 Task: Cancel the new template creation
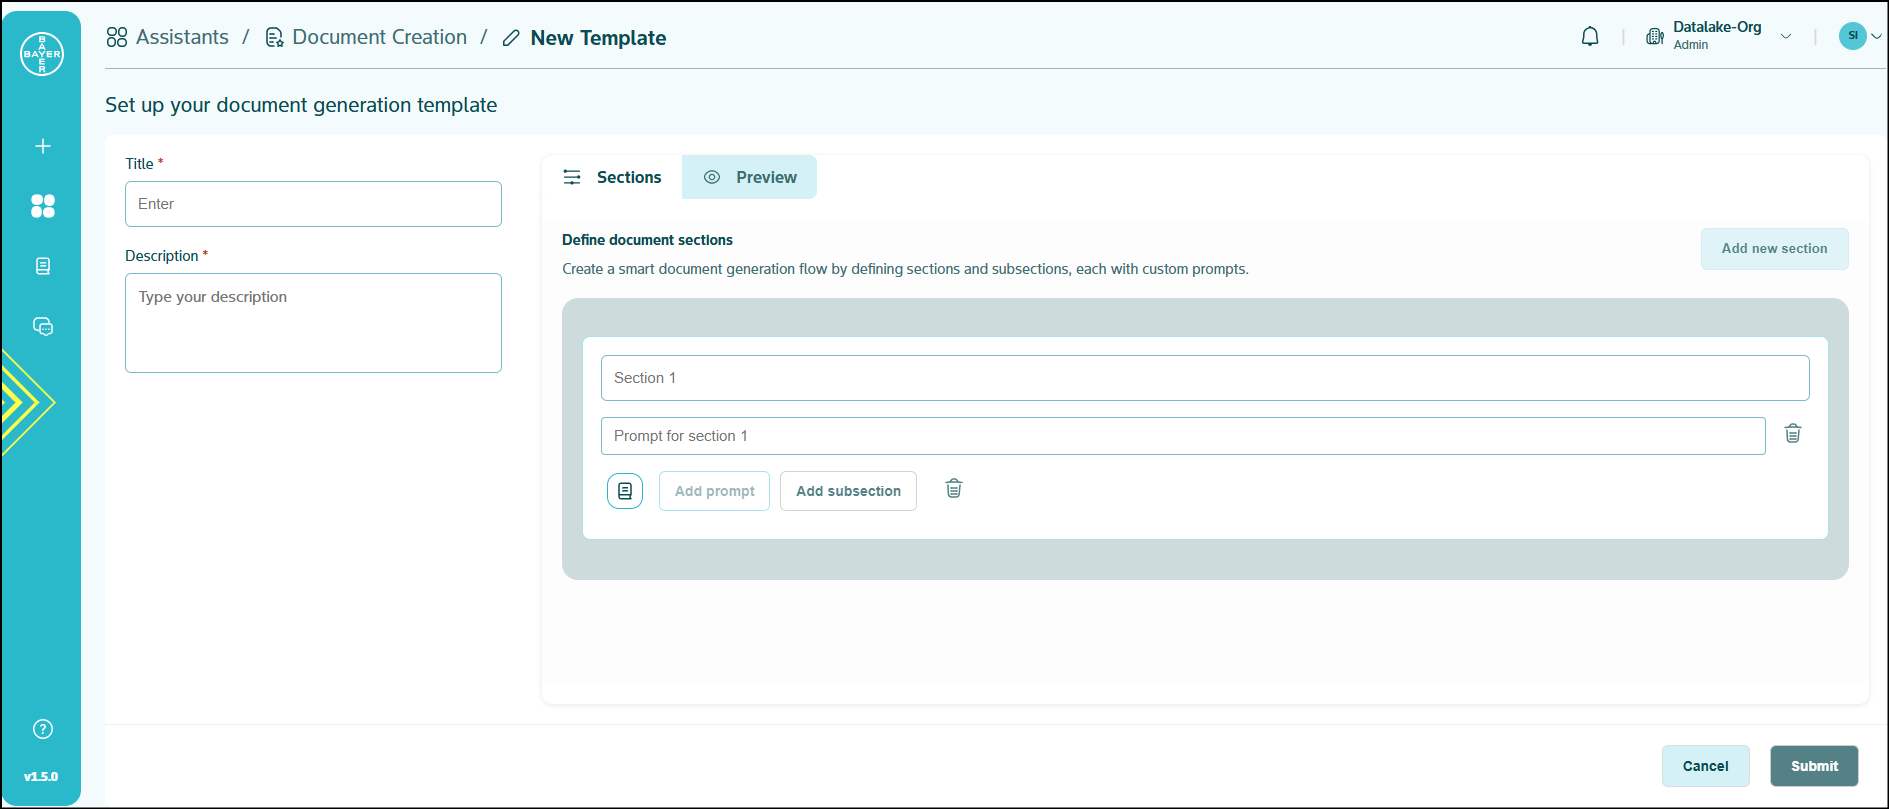[x=1704, y=766]
